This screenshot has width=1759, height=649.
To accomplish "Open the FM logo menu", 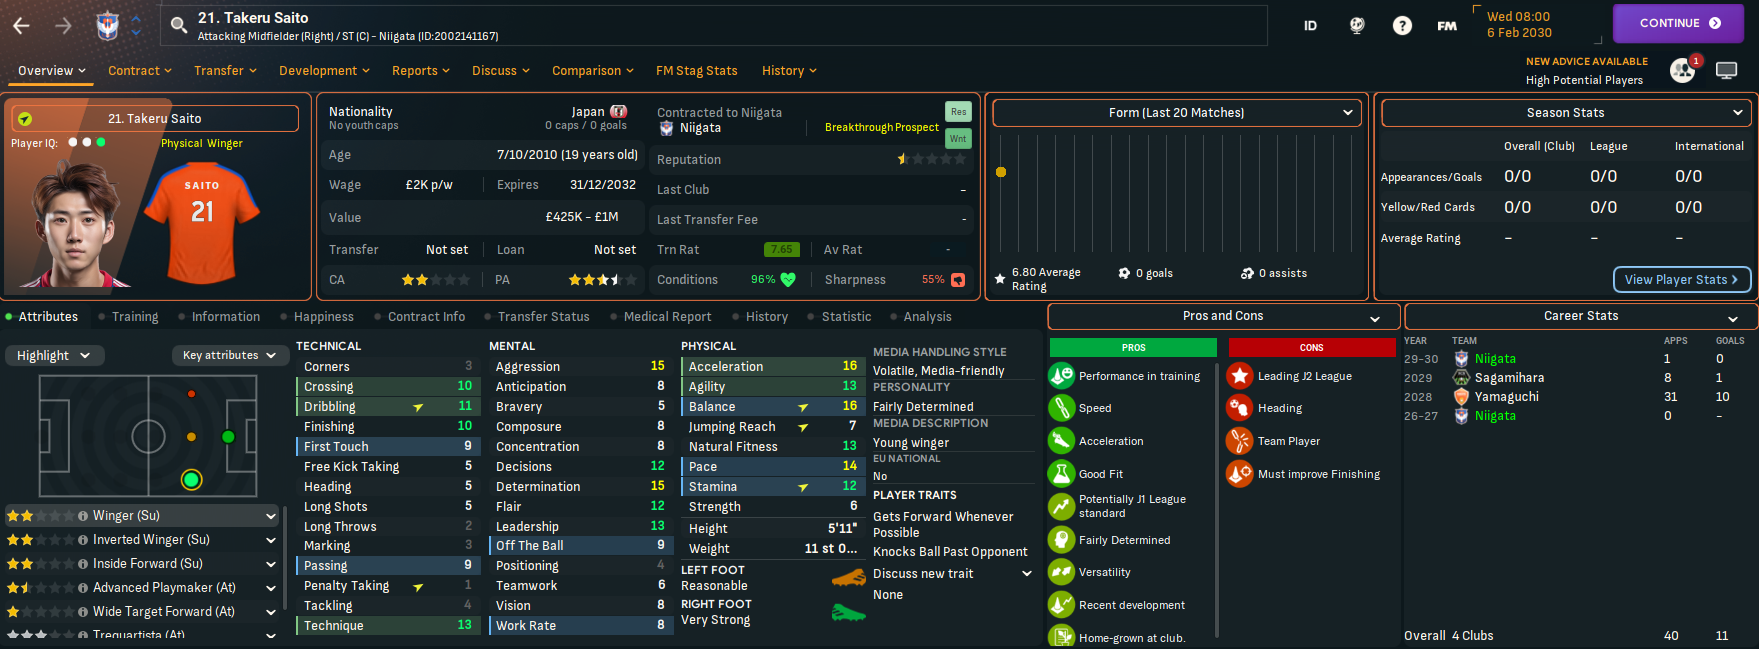I will pyautogui.click(x=1447, y=26).
